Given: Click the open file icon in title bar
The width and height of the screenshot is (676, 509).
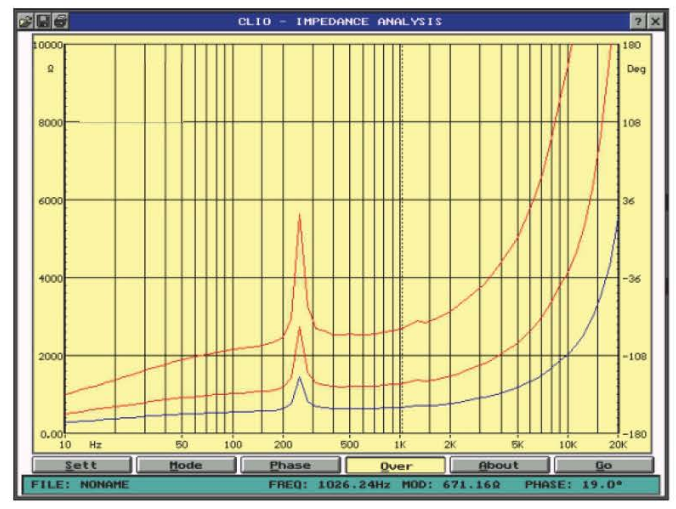Looking at the screenshot, I should tap(27, 20).
